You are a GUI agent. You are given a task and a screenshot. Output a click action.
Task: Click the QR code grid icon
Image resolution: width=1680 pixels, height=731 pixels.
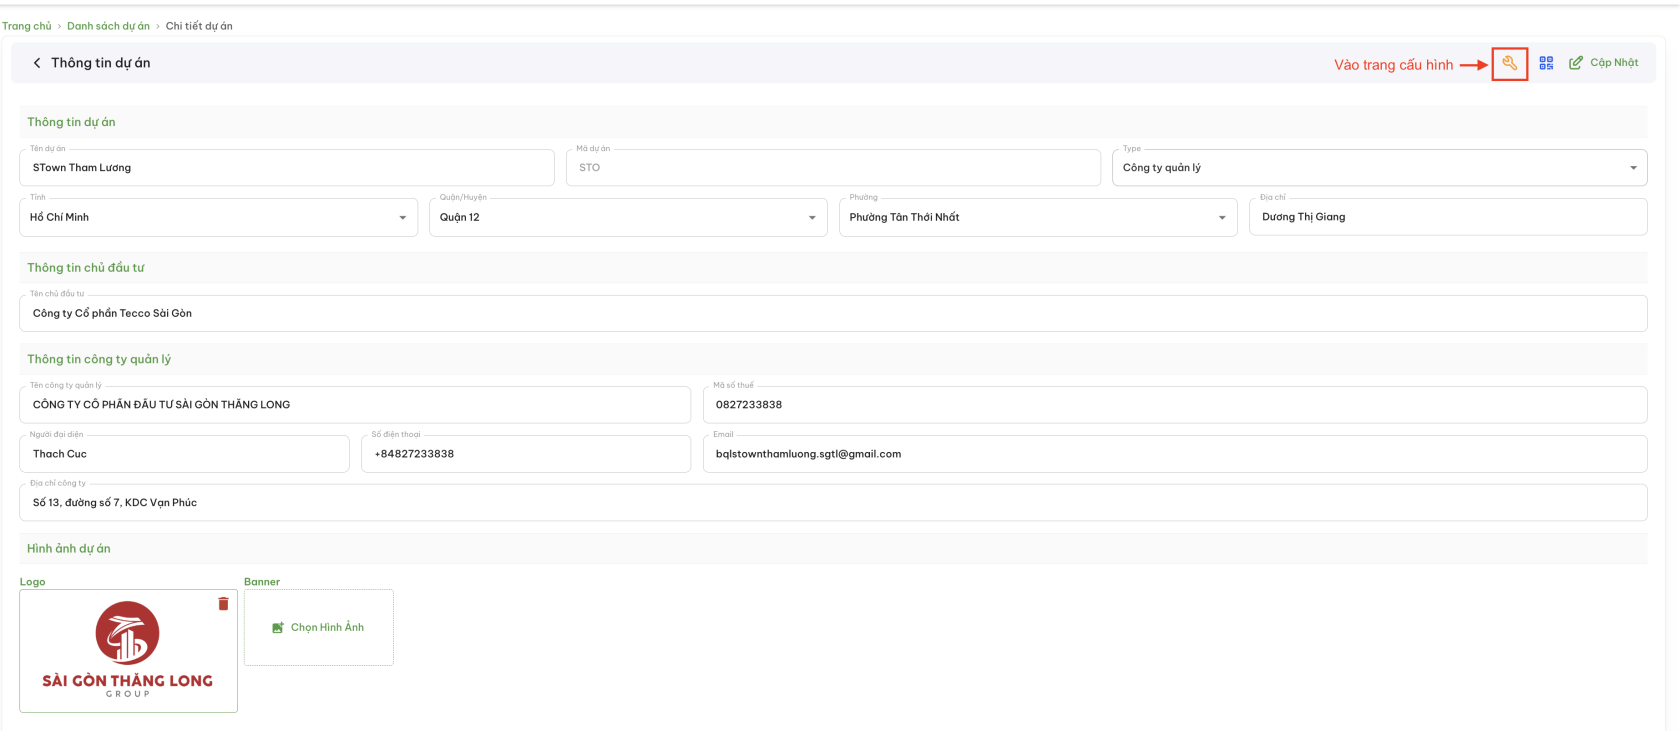tap(1546, 63)
